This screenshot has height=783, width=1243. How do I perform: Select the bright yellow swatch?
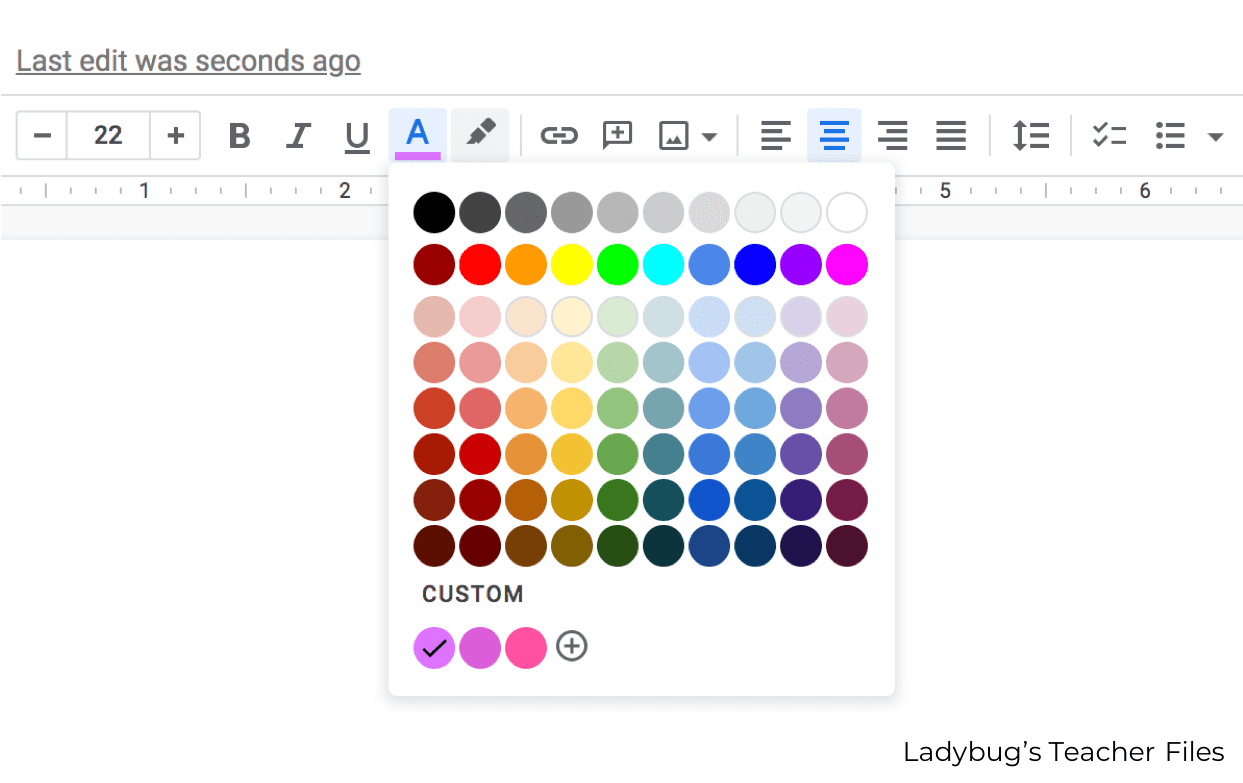coord(572,265)
